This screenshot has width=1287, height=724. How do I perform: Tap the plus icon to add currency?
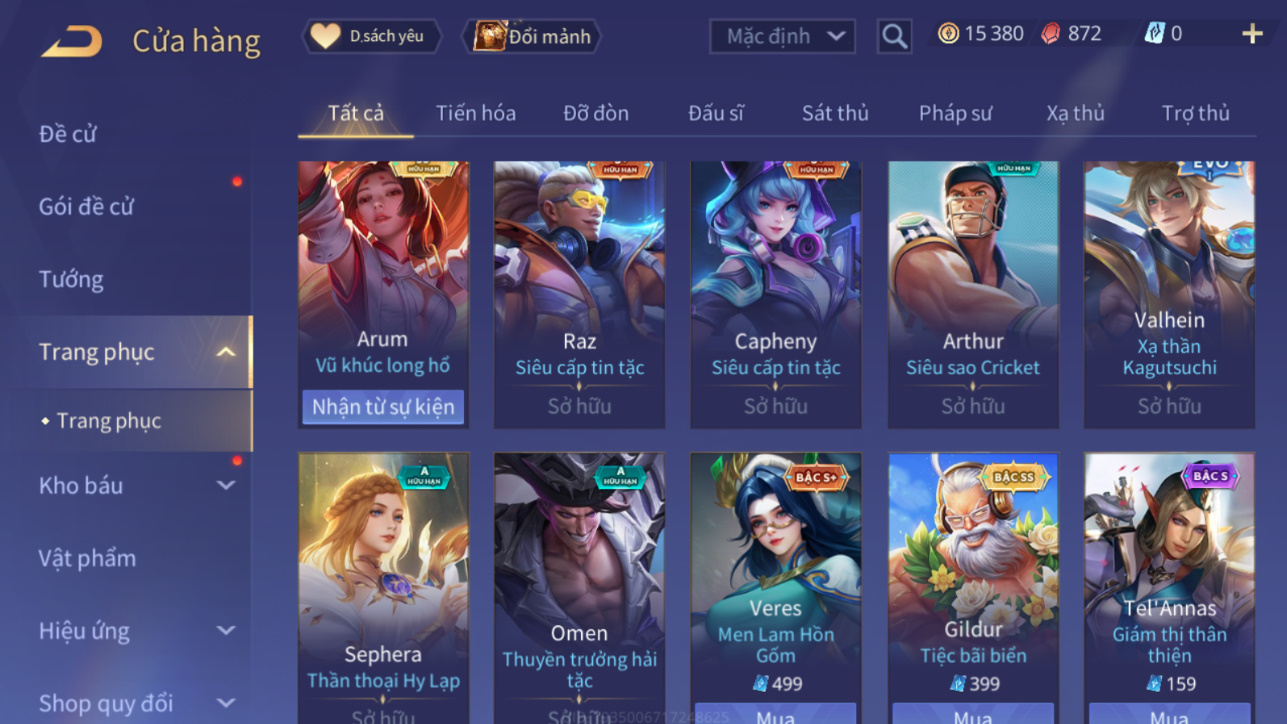(1252, 34)
